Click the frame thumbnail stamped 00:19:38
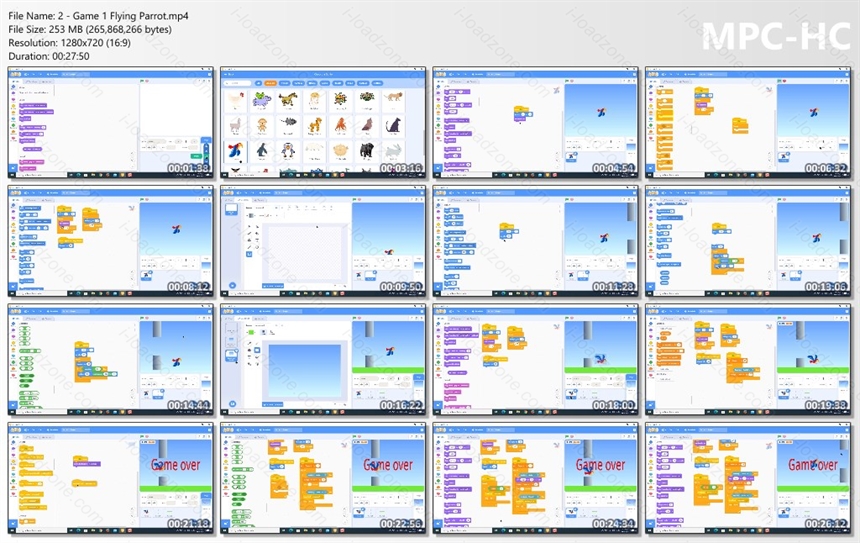The width and height of the screenshot is (860, 543). 748,360
